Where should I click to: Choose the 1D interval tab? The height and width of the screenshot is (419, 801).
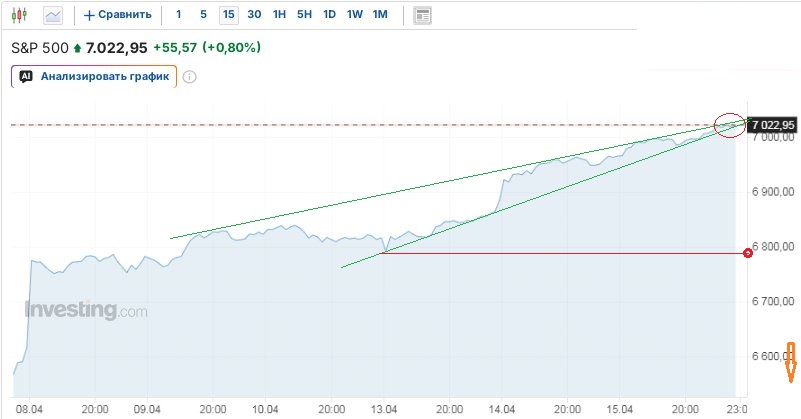pyautogui.click(x=329, y=15)
